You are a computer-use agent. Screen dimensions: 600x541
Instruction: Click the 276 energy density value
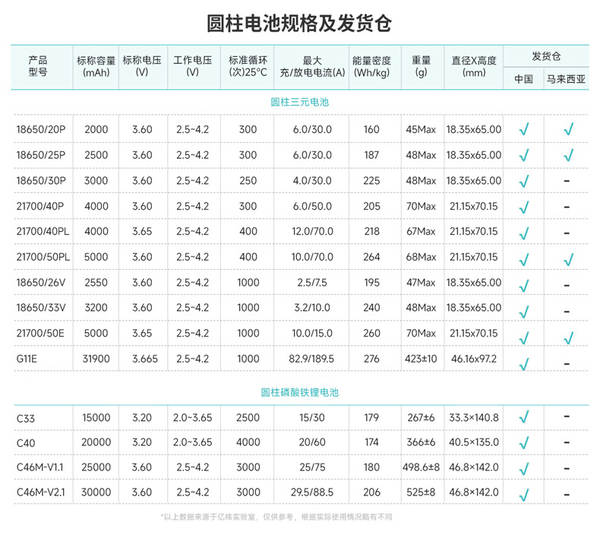click(372, 359)
